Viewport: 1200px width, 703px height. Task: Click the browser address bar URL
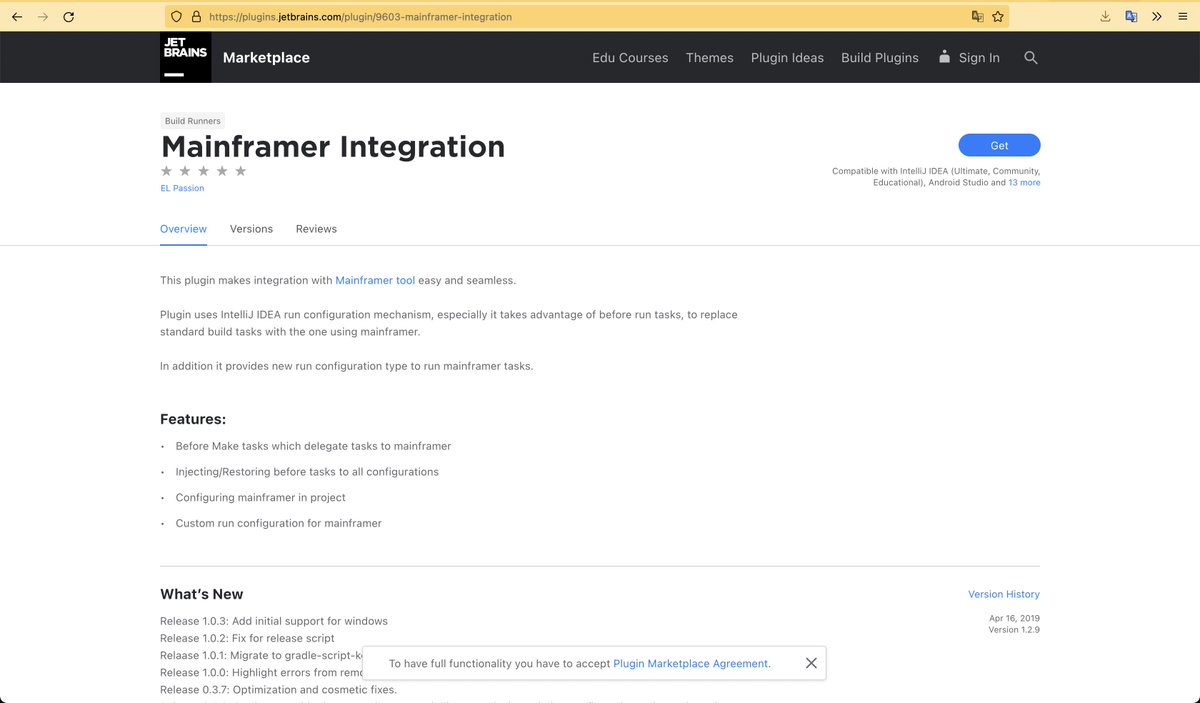pyautogui.click(x=360, y=17)
